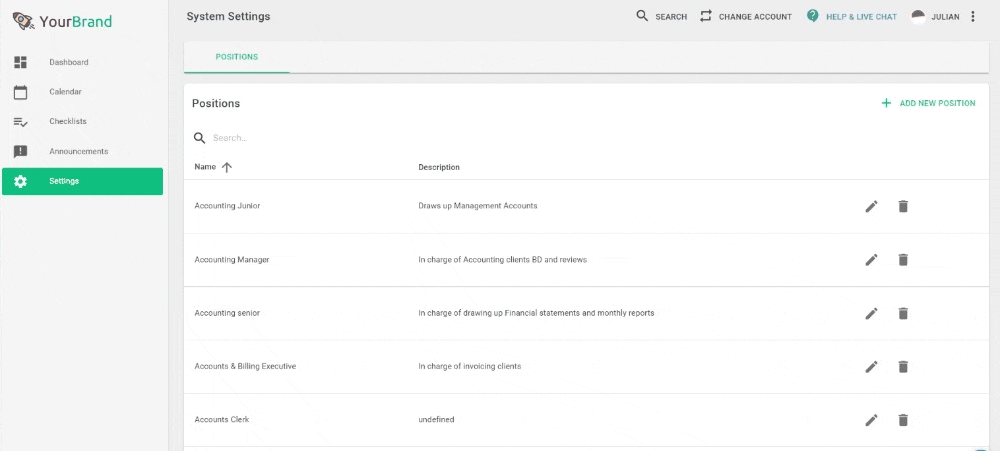Edit the Accounting senior position
Image resolution: width=1000 pixels, height=451 pixels.
tap(871, 313)
